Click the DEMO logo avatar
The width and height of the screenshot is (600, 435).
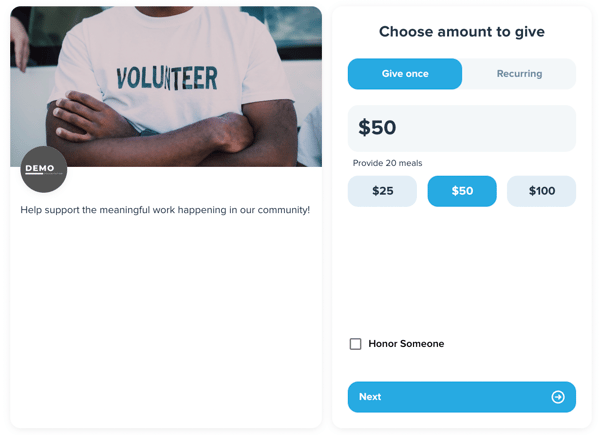coord(44,170)
